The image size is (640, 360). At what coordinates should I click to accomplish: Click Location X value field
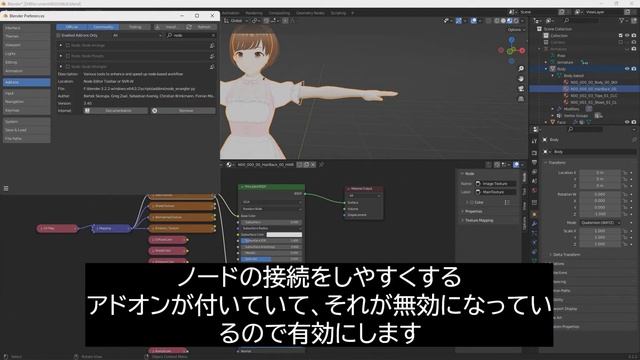(600, 173)
